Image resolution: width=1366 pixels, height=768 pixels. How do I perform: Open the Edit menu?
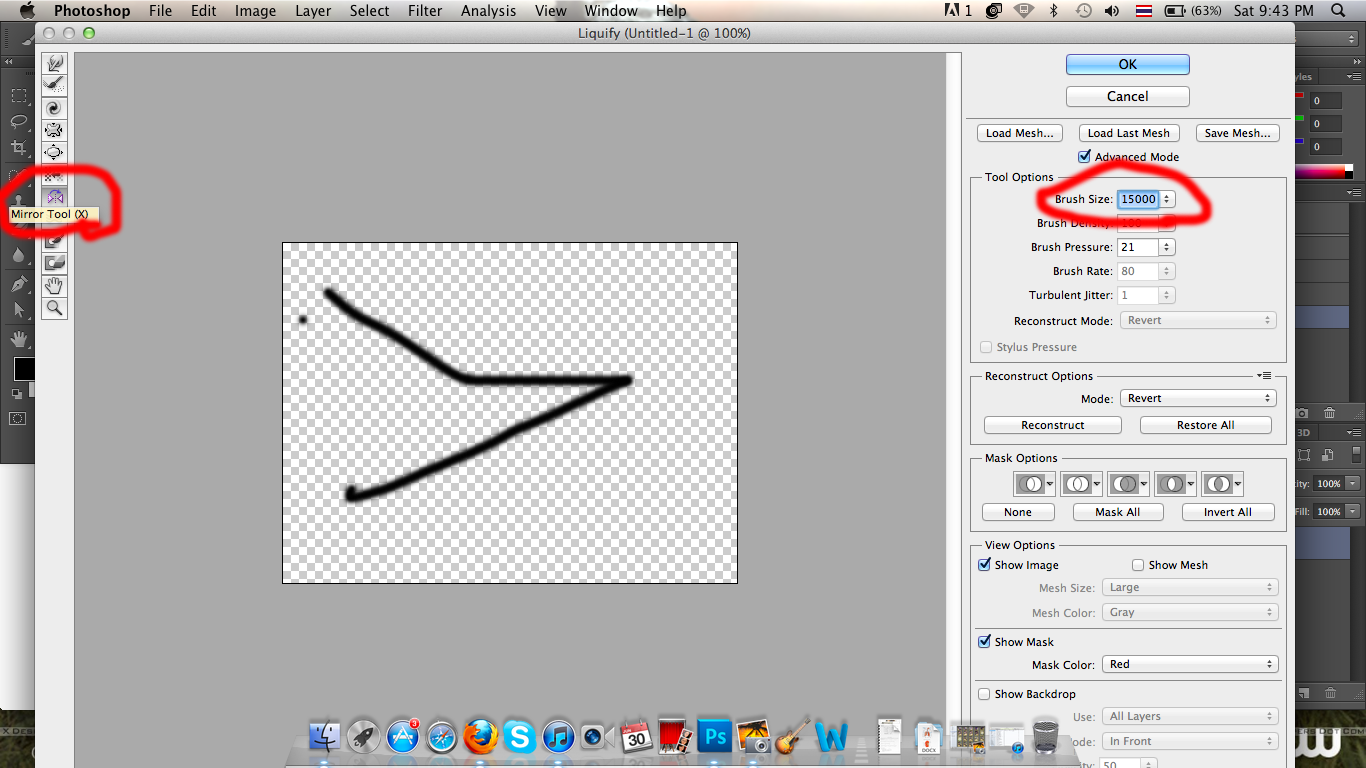pyautogui.click(x=203, y=11)
